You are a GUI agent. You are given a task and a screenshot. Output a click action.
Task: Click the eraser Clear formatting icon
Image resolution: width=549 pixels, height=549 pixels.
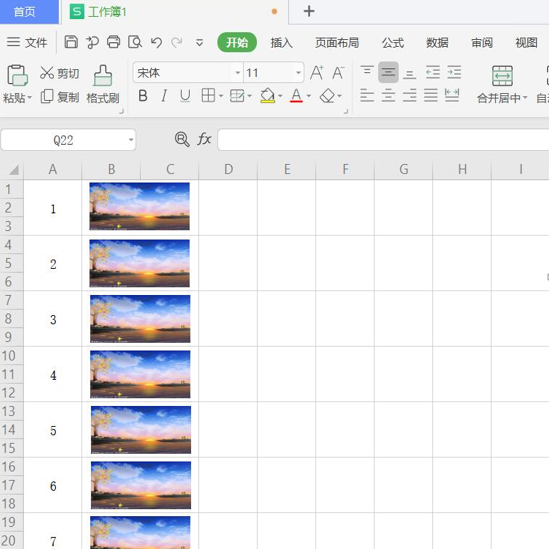pos(327,96)
